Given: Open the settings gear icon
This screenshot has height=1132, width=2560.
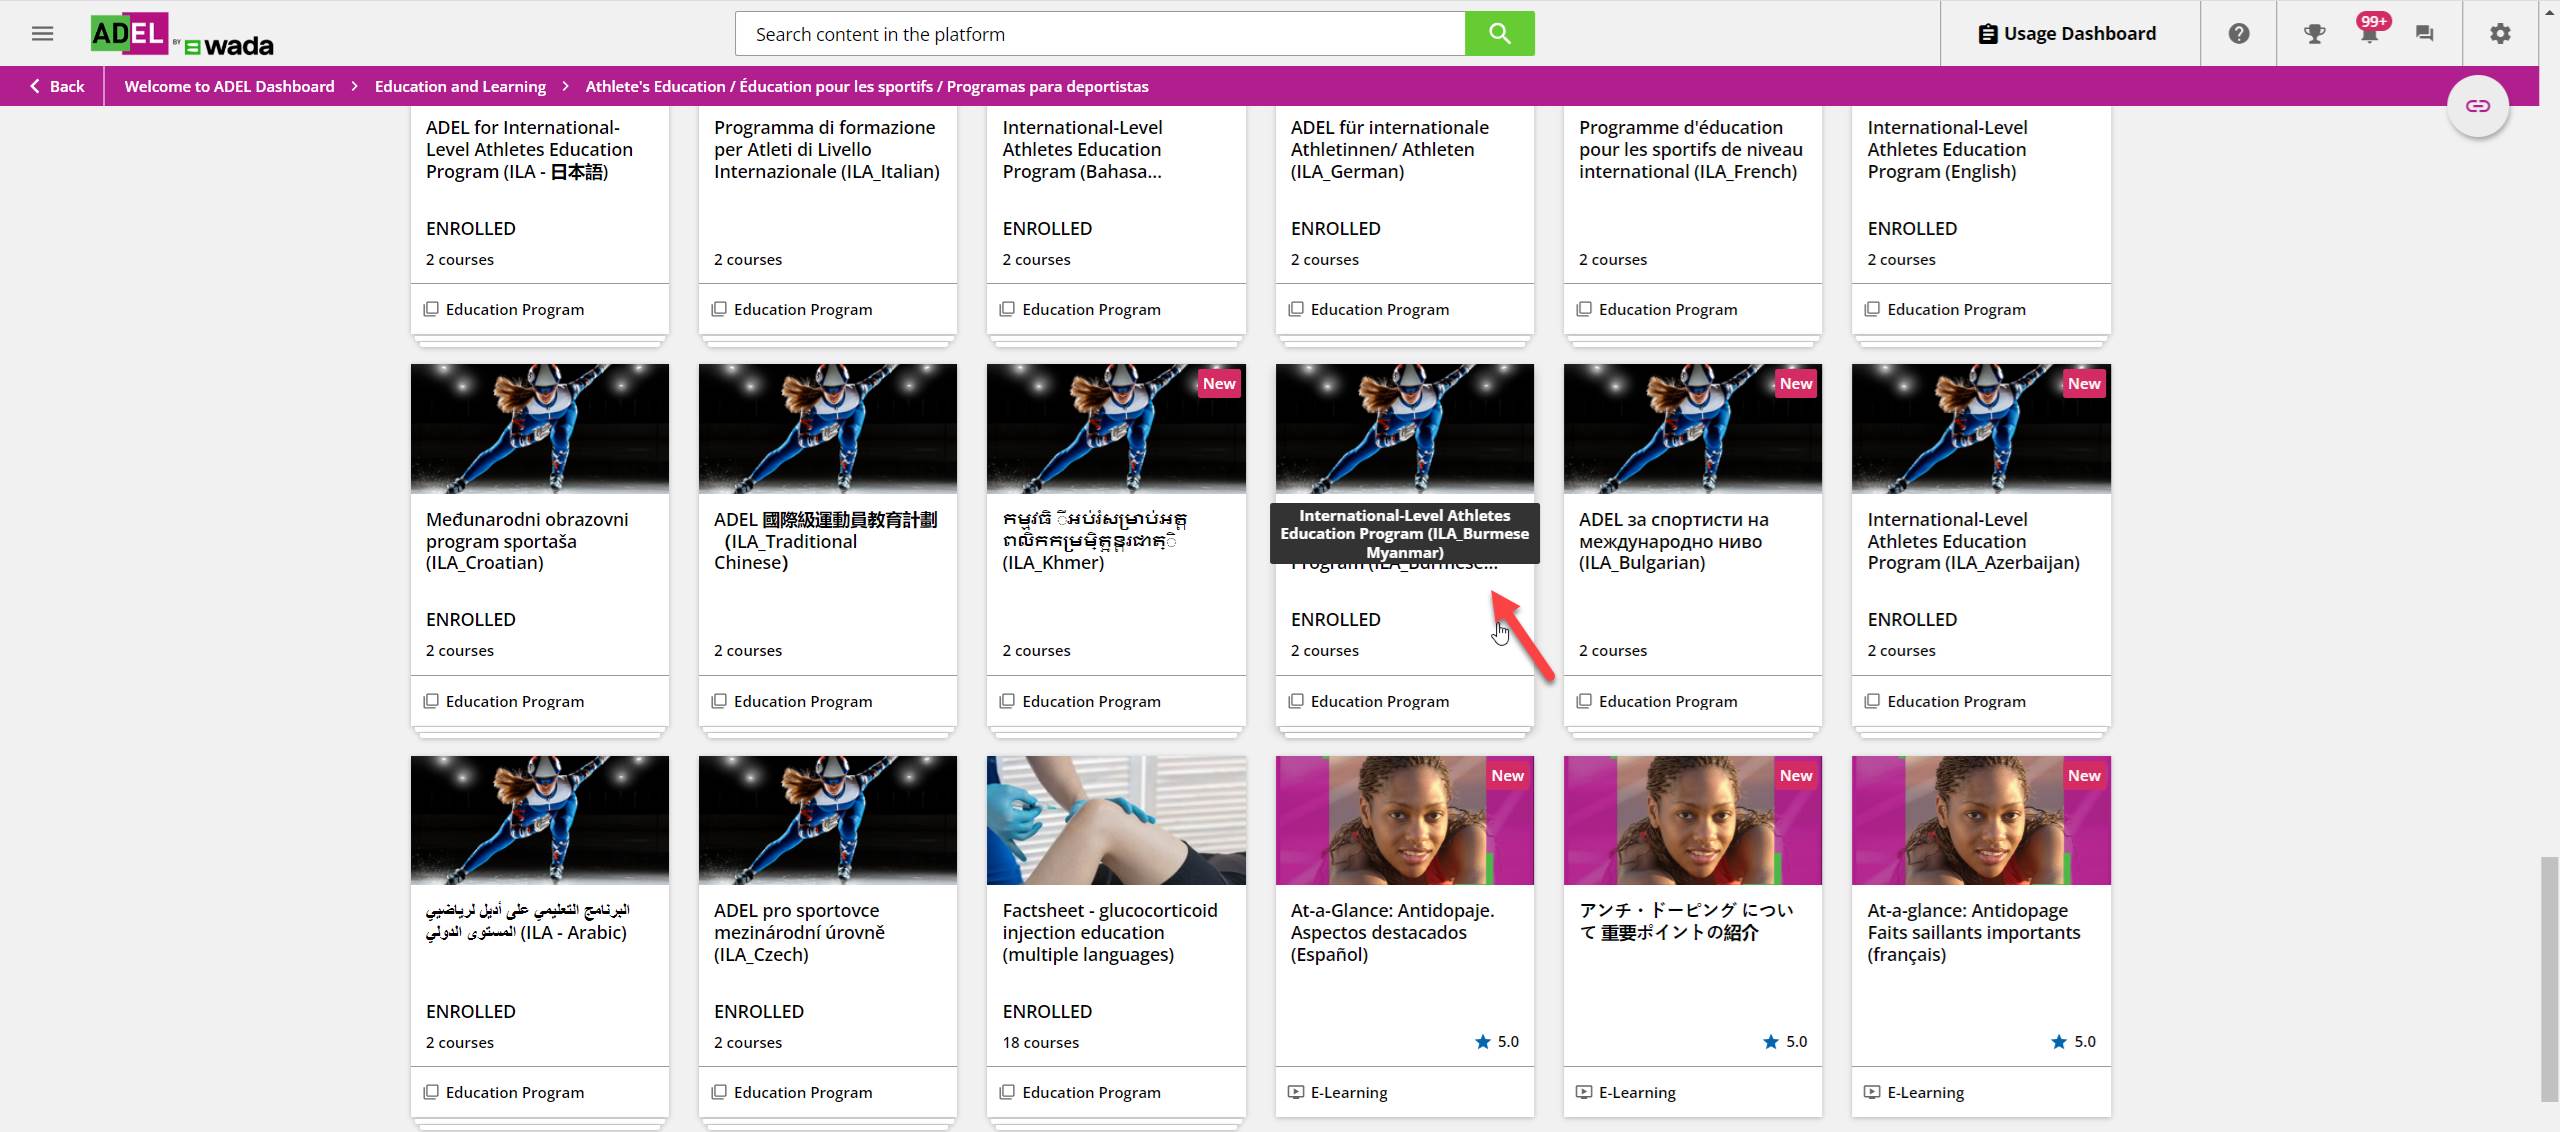Looking at the screenshot, I should 2500,34.
